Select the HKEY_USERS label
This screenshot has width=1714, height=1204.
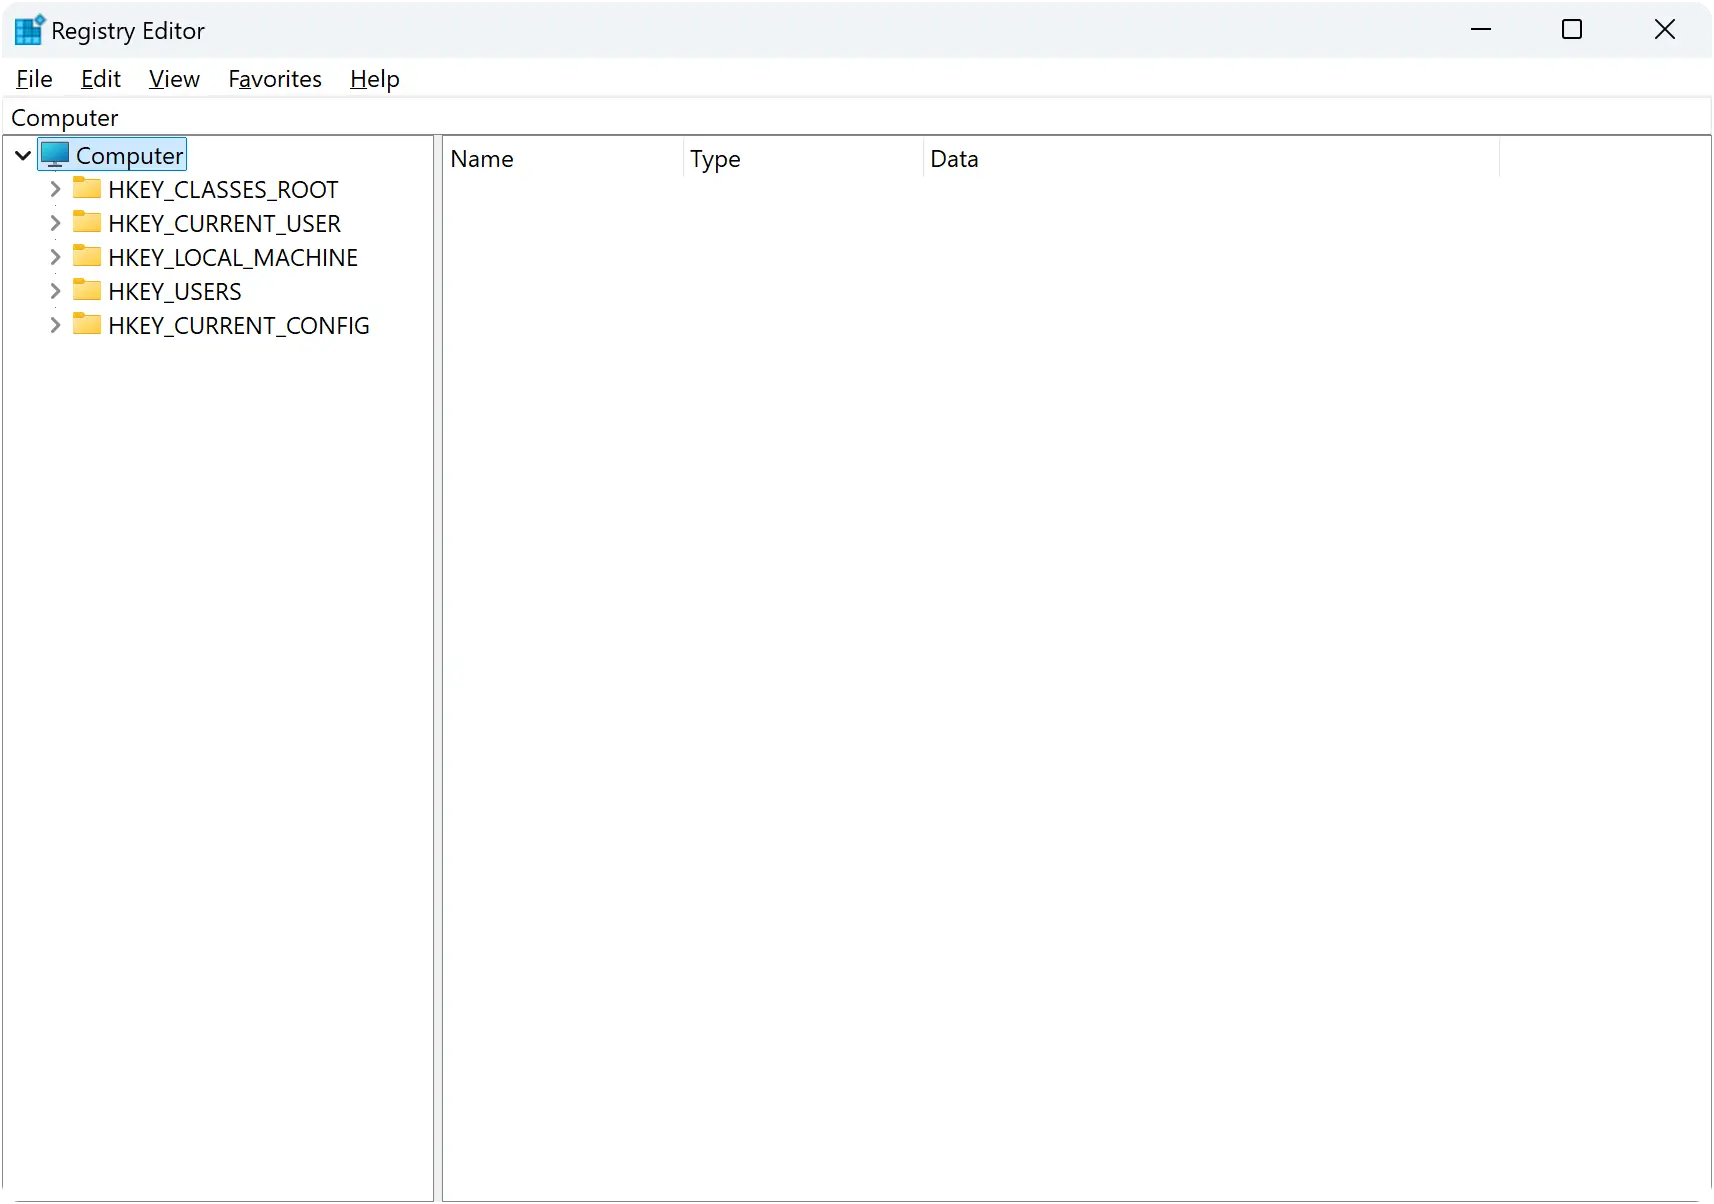click(x=175, y=292)
